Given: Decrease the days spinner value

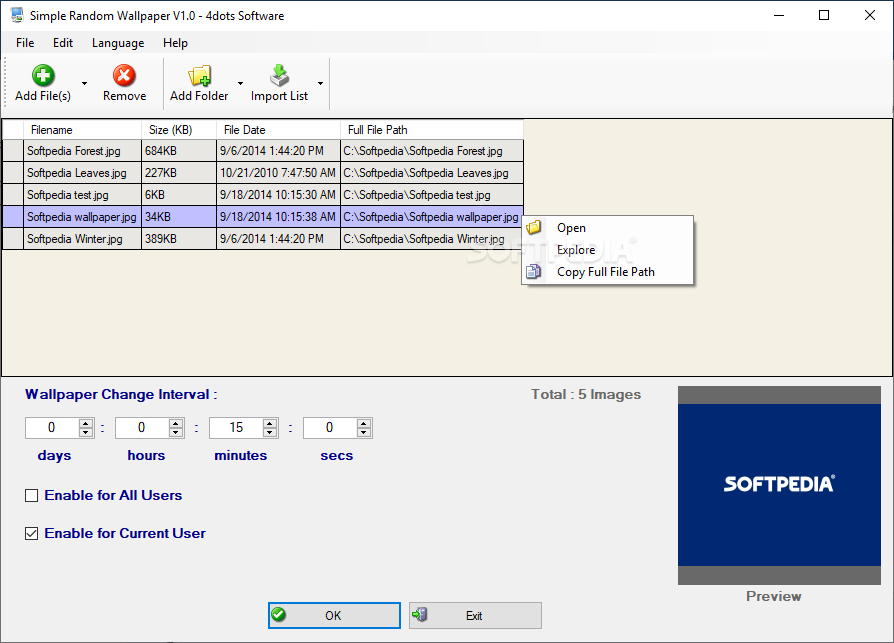Looking at the screenshot, I should pos(86,432).
